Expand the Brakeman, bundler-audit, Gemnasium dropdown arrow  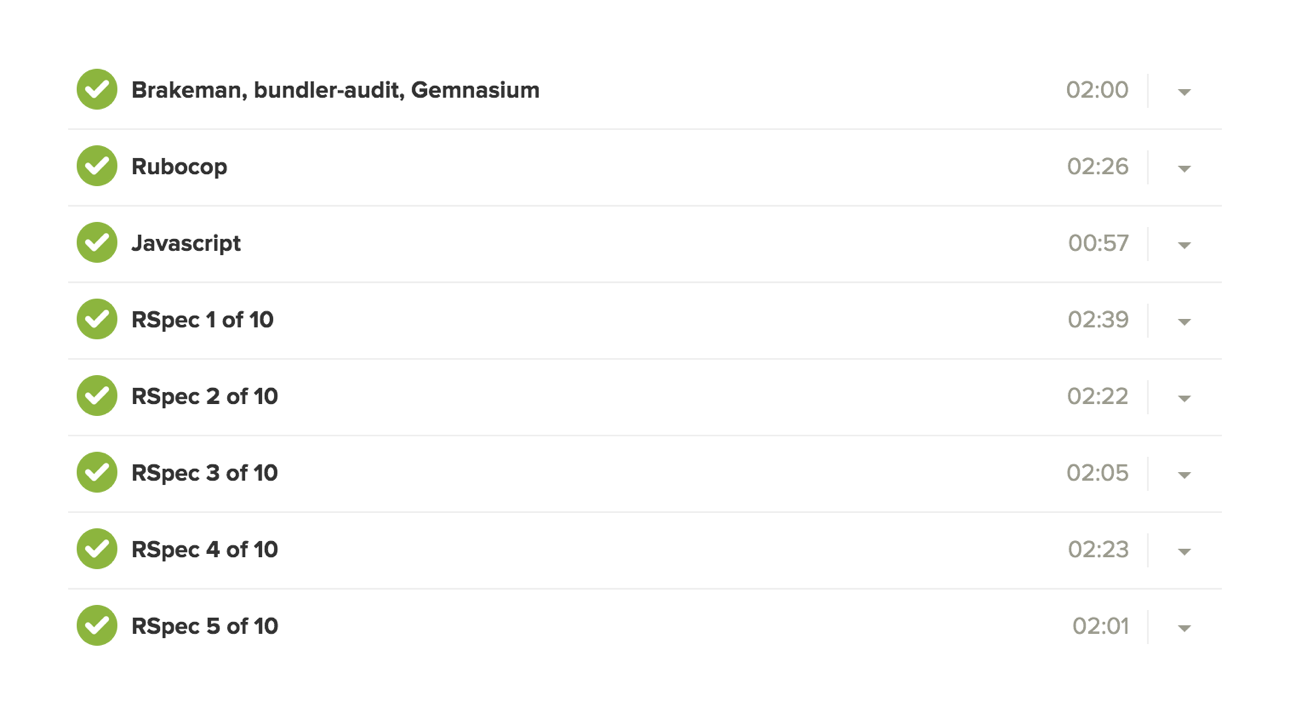(x=1184, y=92)
